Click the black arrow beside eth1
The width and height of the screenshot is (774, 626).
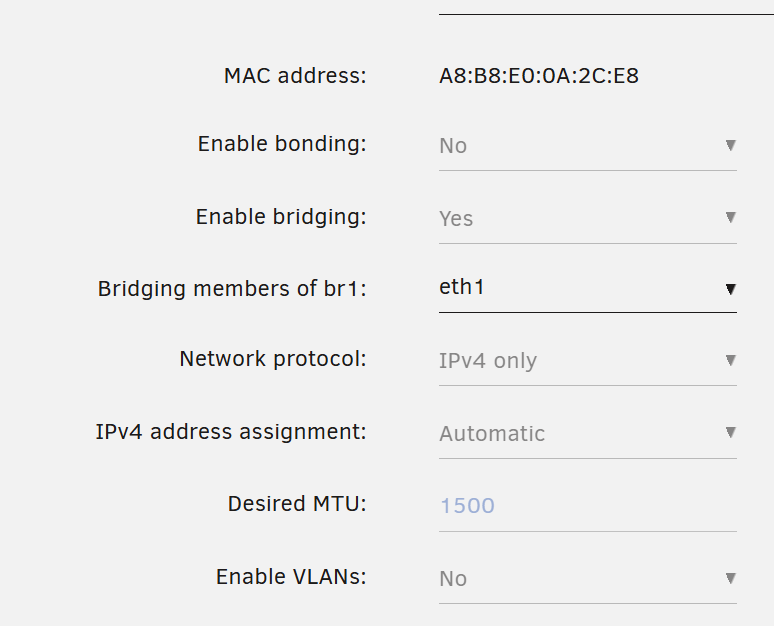(x=731, y=289)
